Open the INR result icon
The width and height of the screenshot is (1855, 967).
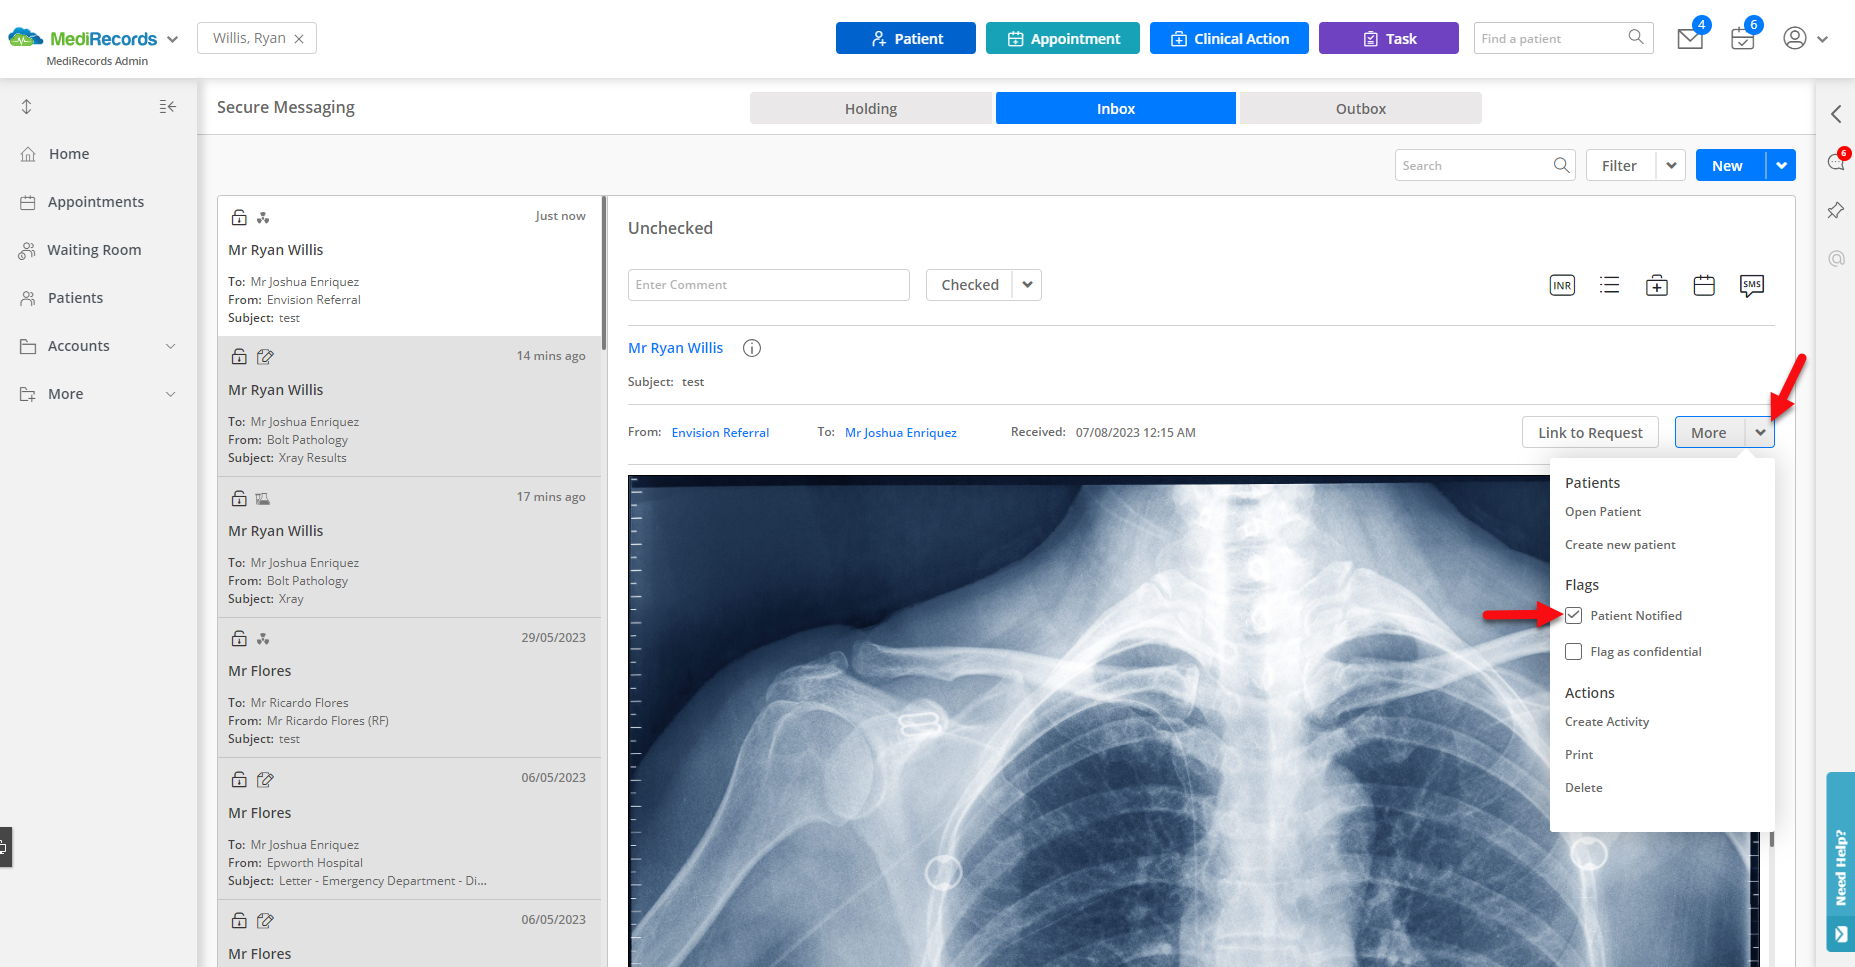coord(1562,285)
